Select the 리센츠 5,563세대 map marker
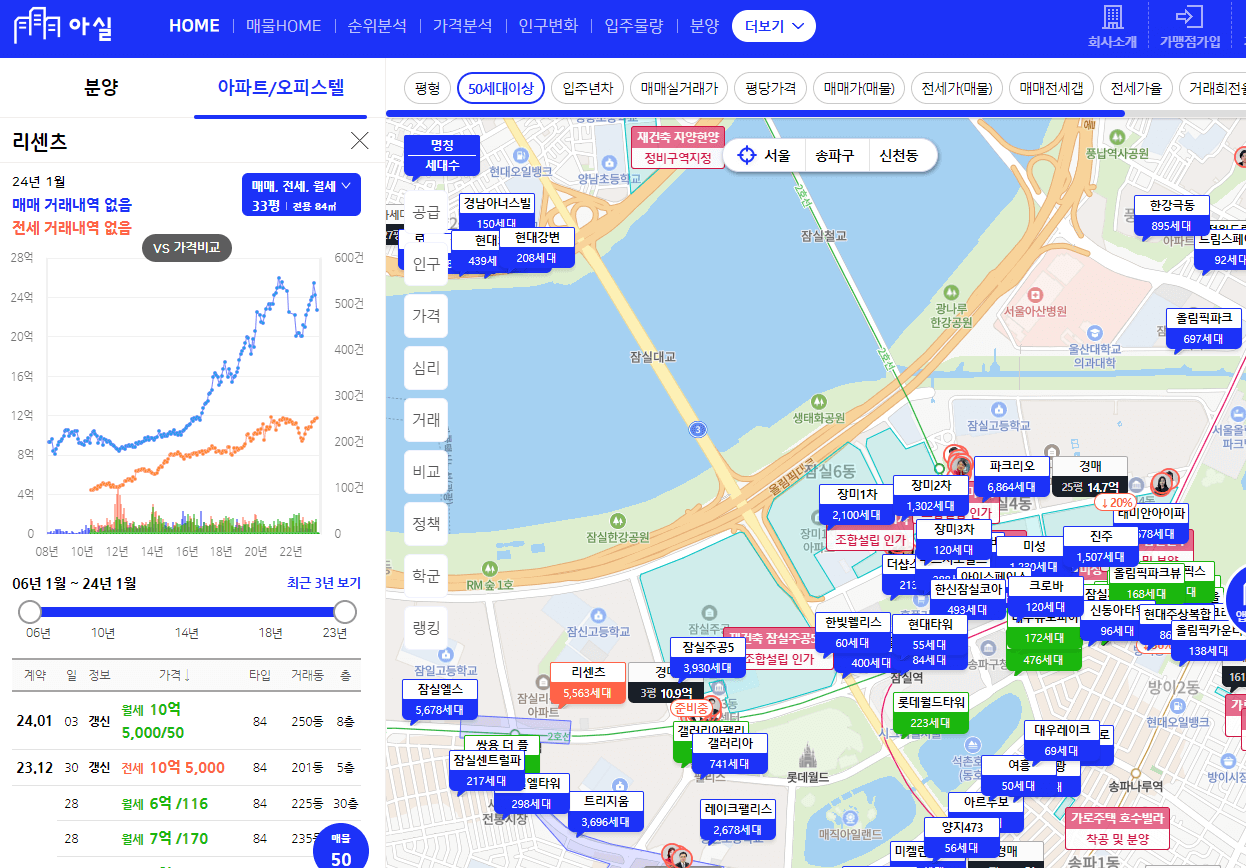 click(x=588, y=682)
